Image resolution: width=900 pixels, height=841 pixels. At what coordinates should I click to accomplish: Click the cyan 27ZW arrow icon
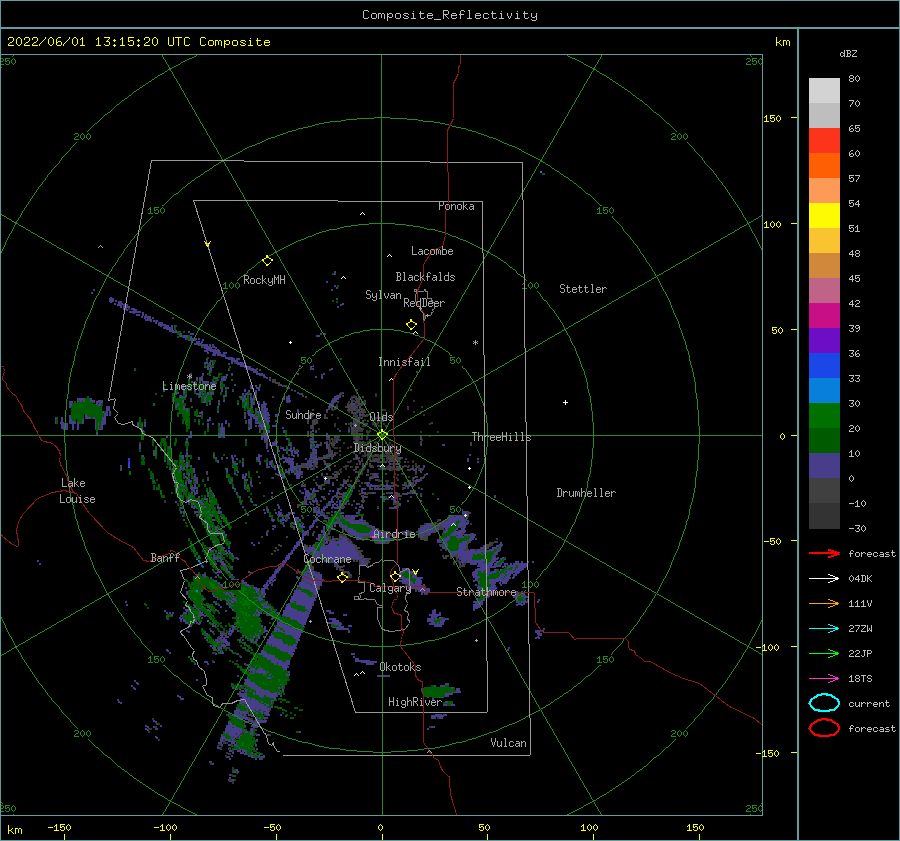[x=824, y=629]
